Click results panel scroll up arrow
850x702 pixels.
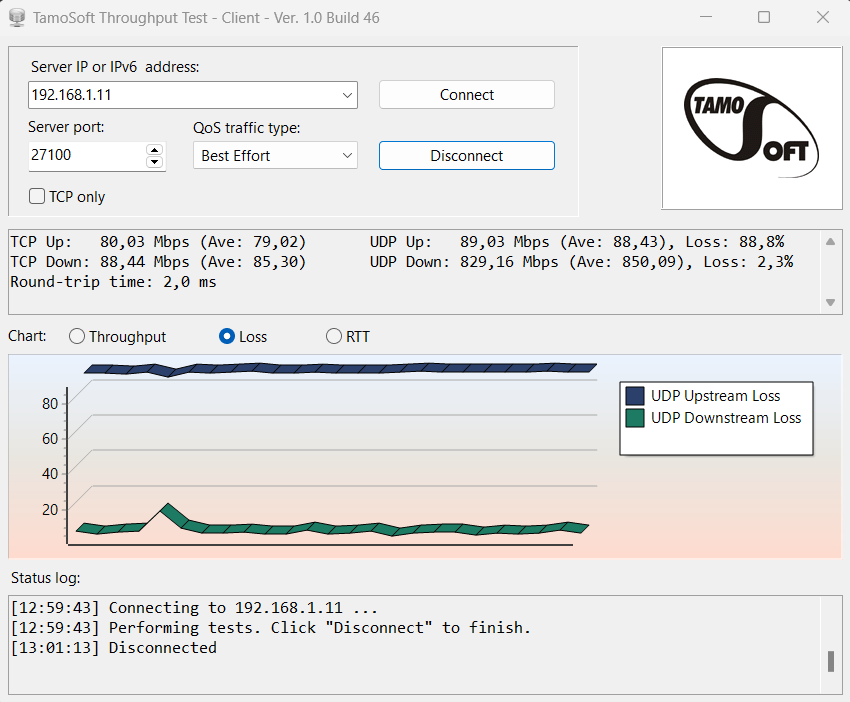click(x=830, y=242)
